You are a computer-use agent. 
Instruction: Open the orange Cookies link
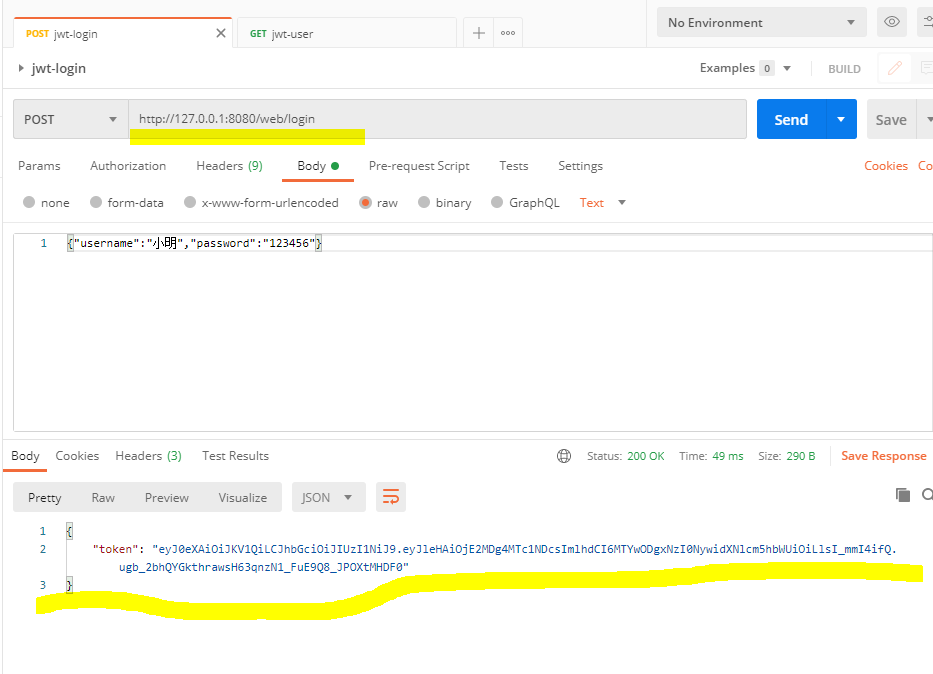point(886,165)
